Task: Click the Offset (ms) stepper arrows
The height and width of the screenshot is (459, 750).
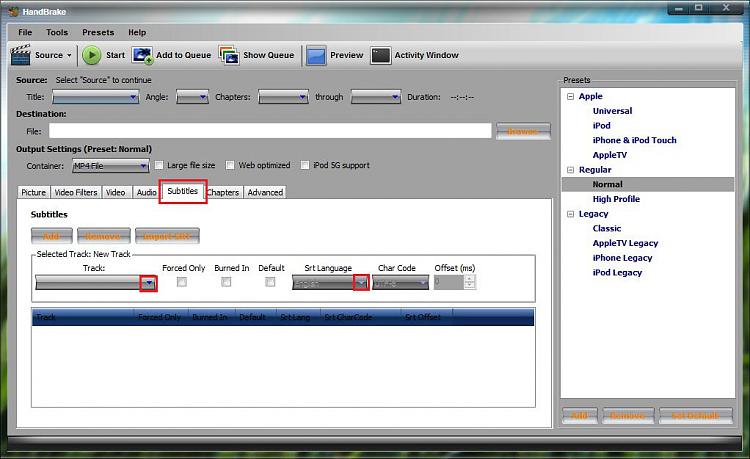Action: pyautogui.click(x=470, y=283)
